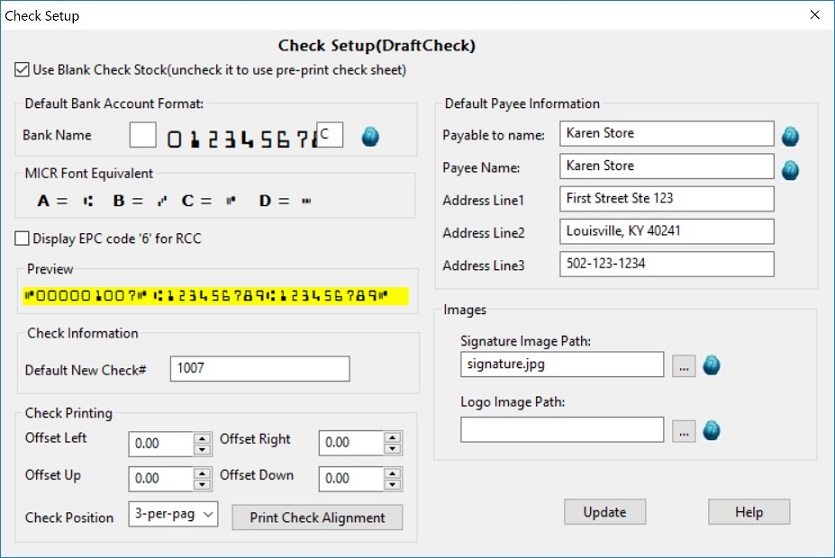
Task: Click help icon next to Signature Image Path
Action: coord(712,366)
